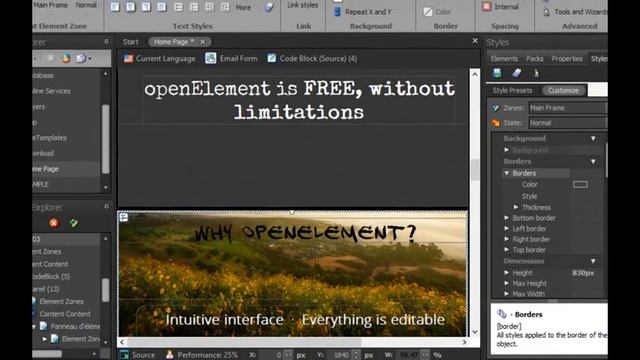Viewport: 640px width, 360px height.
Task: Click the save icon in Styles panel toolbar
Action: (x=497, y=73)
